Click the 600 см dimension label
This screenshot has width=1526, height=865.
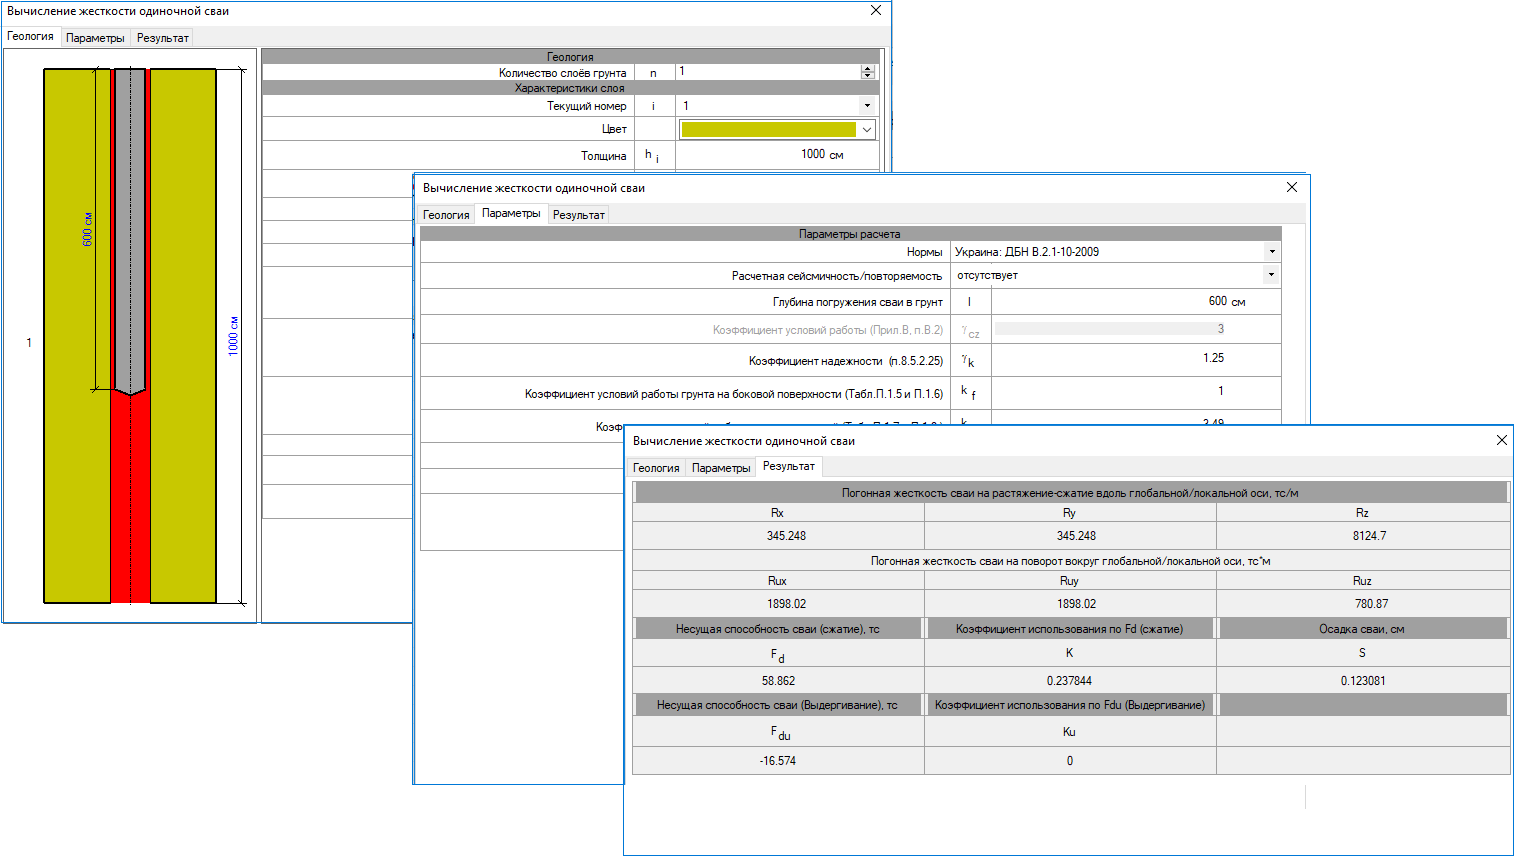tap(87, 230)
